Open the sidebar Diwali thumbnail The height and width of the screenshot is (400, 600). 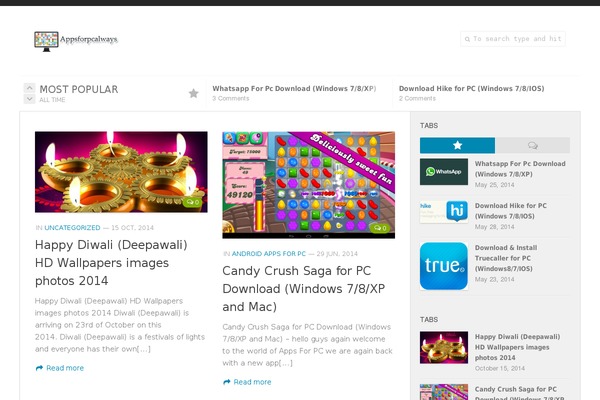coord(444,348)
